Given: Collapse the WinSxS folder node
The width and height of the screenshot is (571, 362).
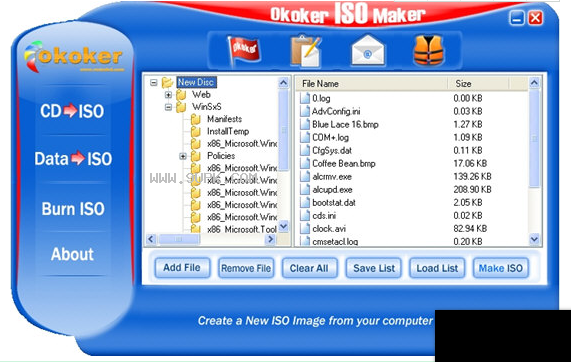Looking at the screenshot, I should [x=168, y=107].
